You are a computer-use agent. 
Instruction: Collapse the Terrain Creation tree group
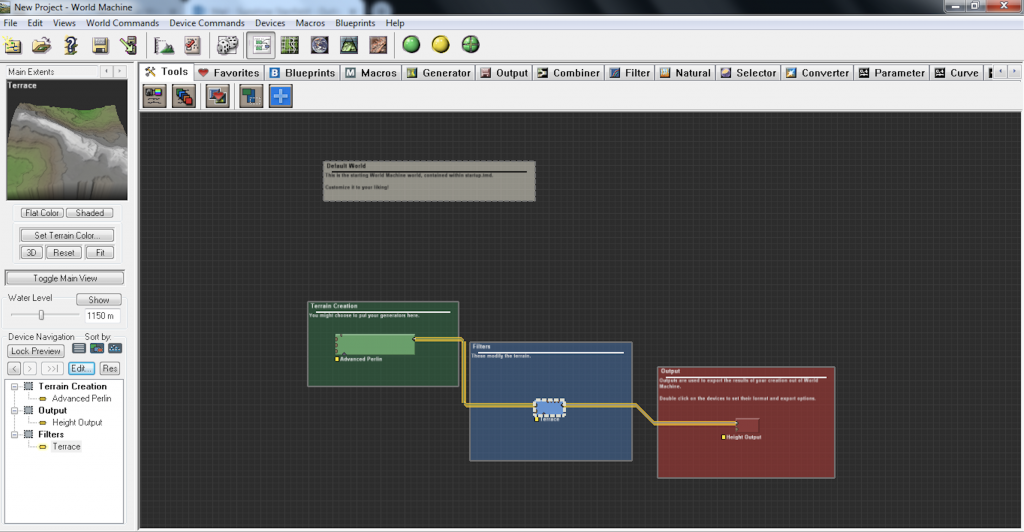(14, 386)
